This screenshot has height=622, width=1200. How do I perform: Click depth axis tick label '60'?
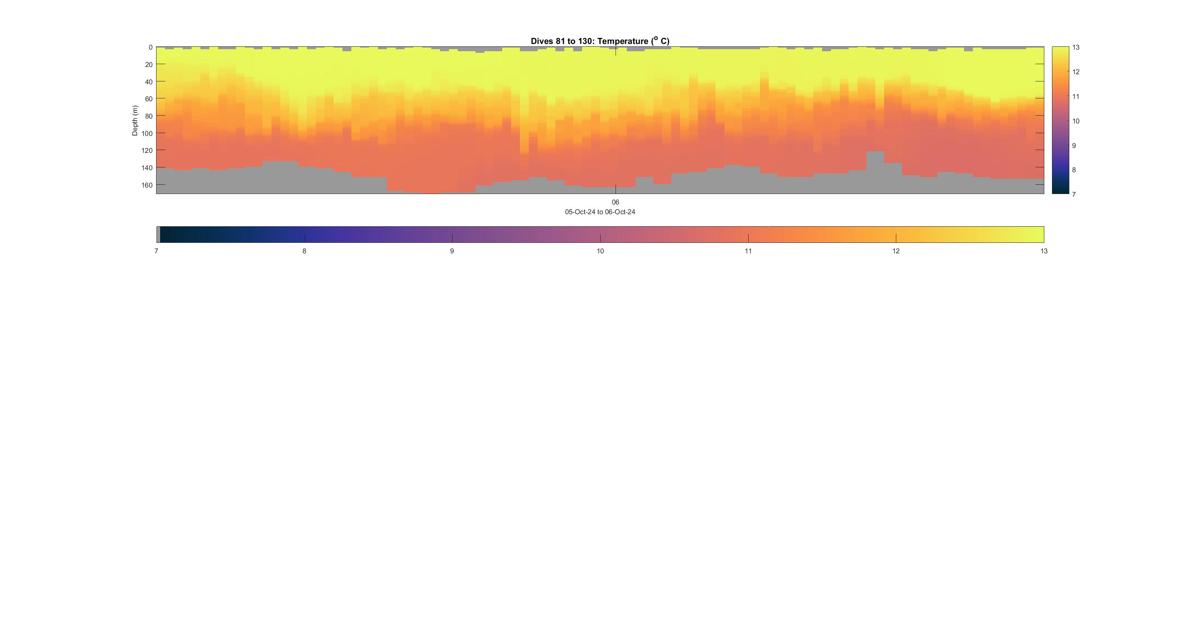click(x=148, y=99)
